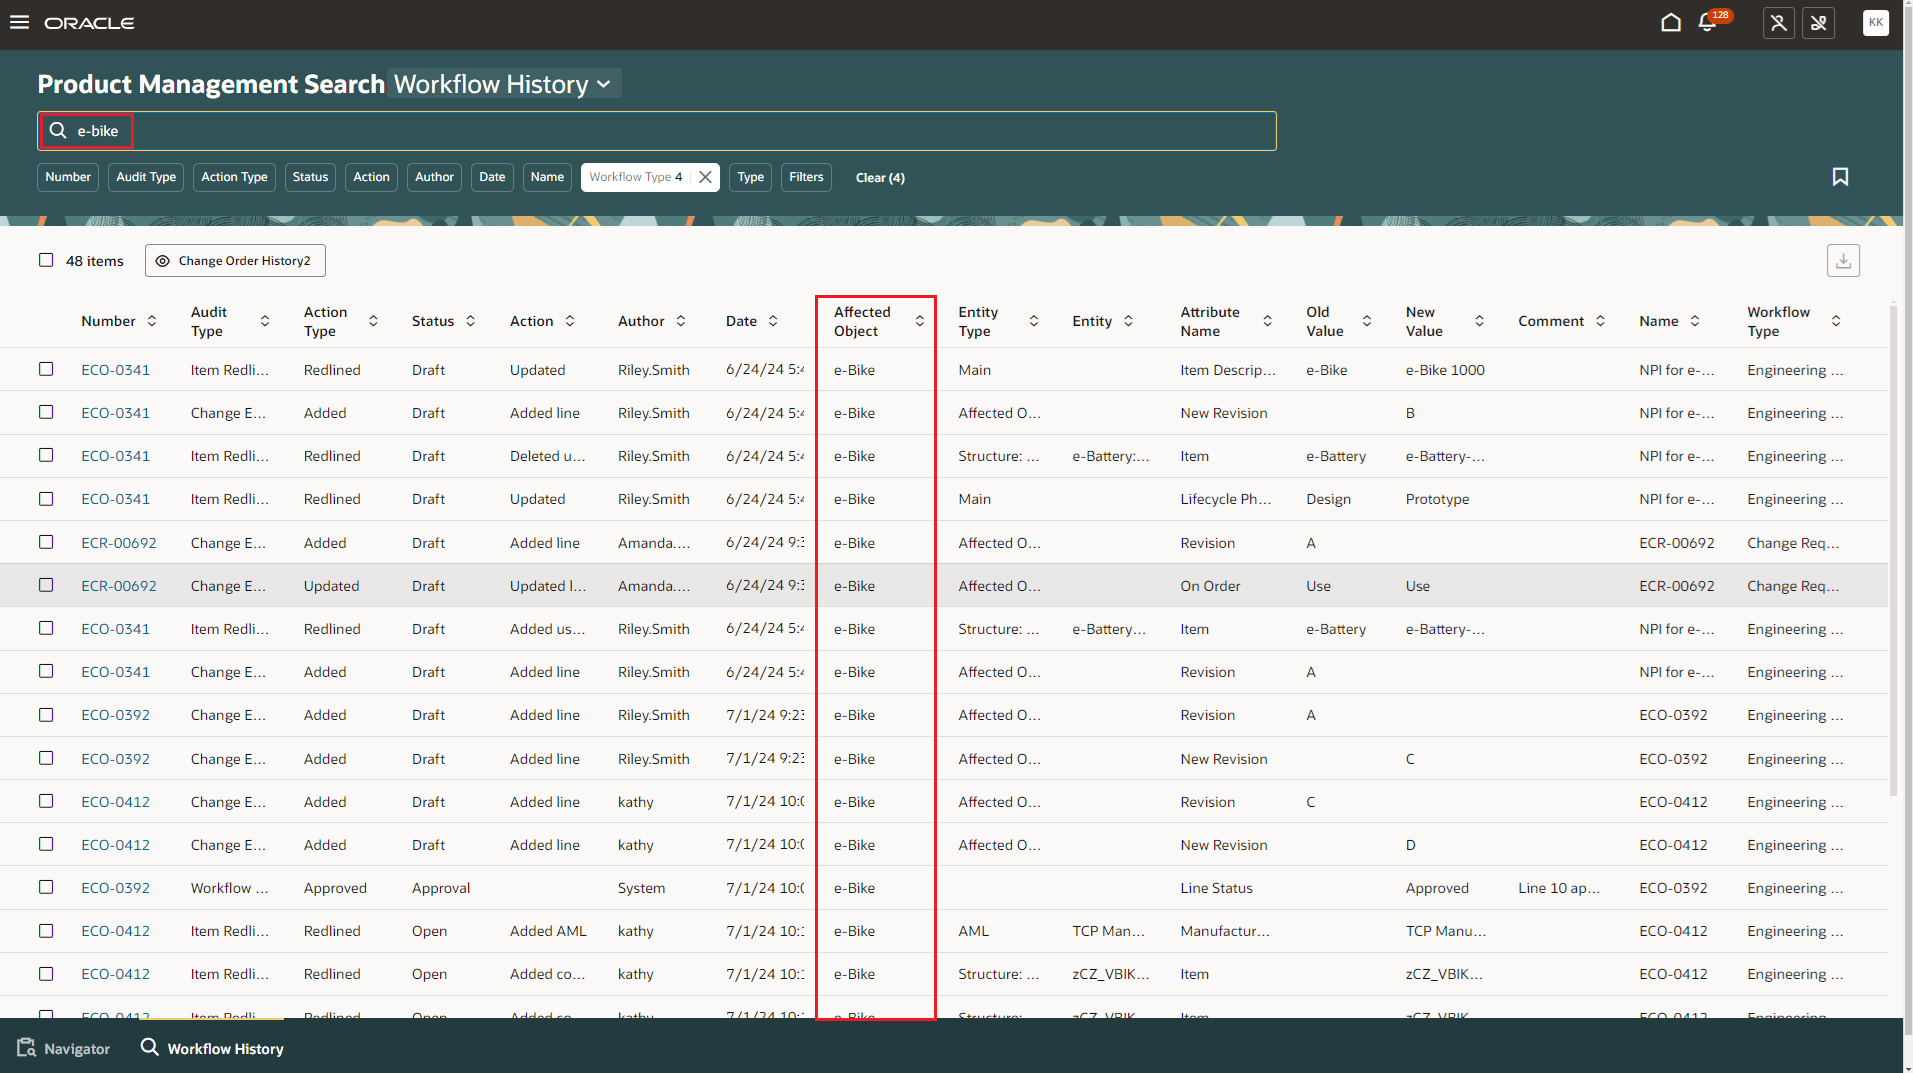This screenshot has height=1073, width=1913.
Task: Sort by the Entity Type column
Action: (x=1034, y=321)
